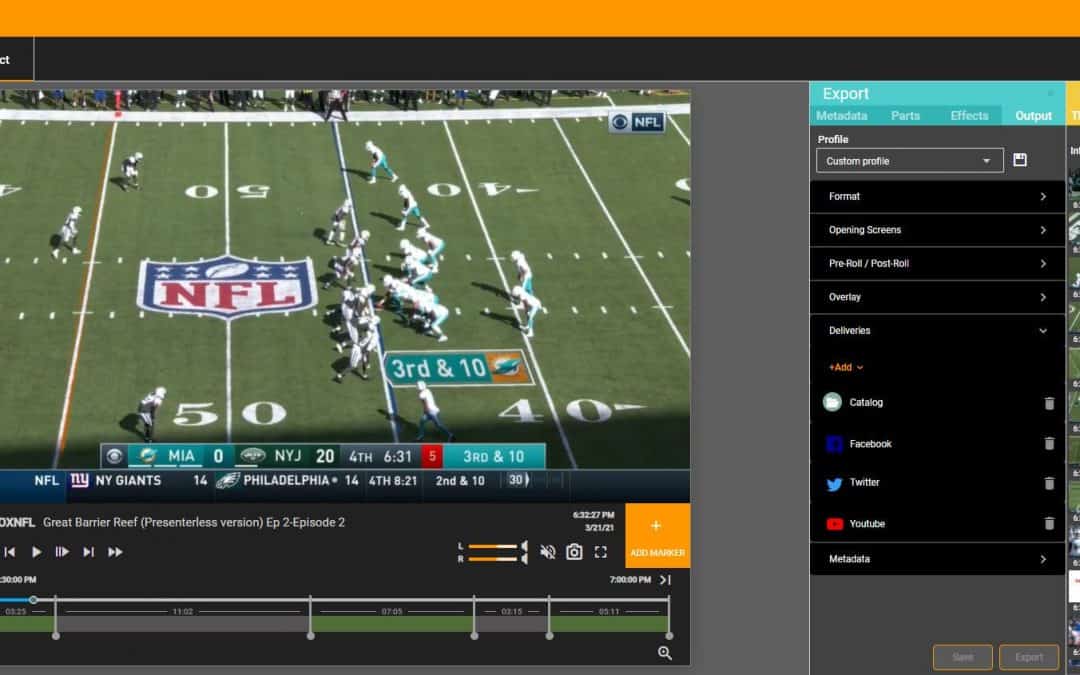This screenshot has width=1080, height=675.
Task: Expand the Opening Screens section
Action: (x=937, y=230)
